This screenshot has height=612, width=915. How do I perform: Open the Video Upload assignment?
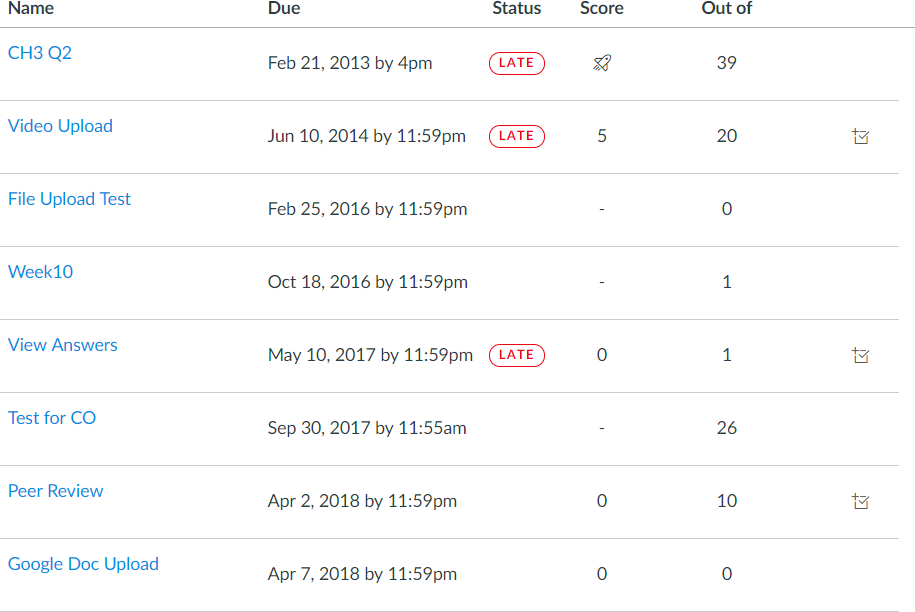[60, 126]
